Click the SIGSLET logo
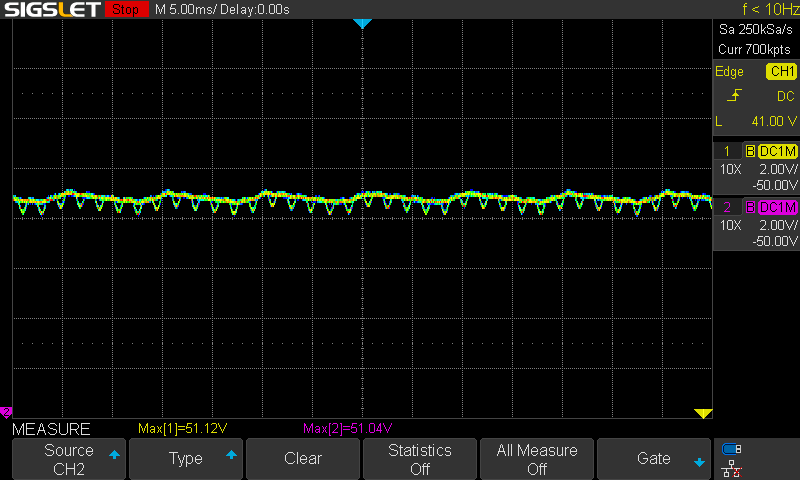Image resolution: width=800 pixels, height=480 pixels. pos(52,9)
